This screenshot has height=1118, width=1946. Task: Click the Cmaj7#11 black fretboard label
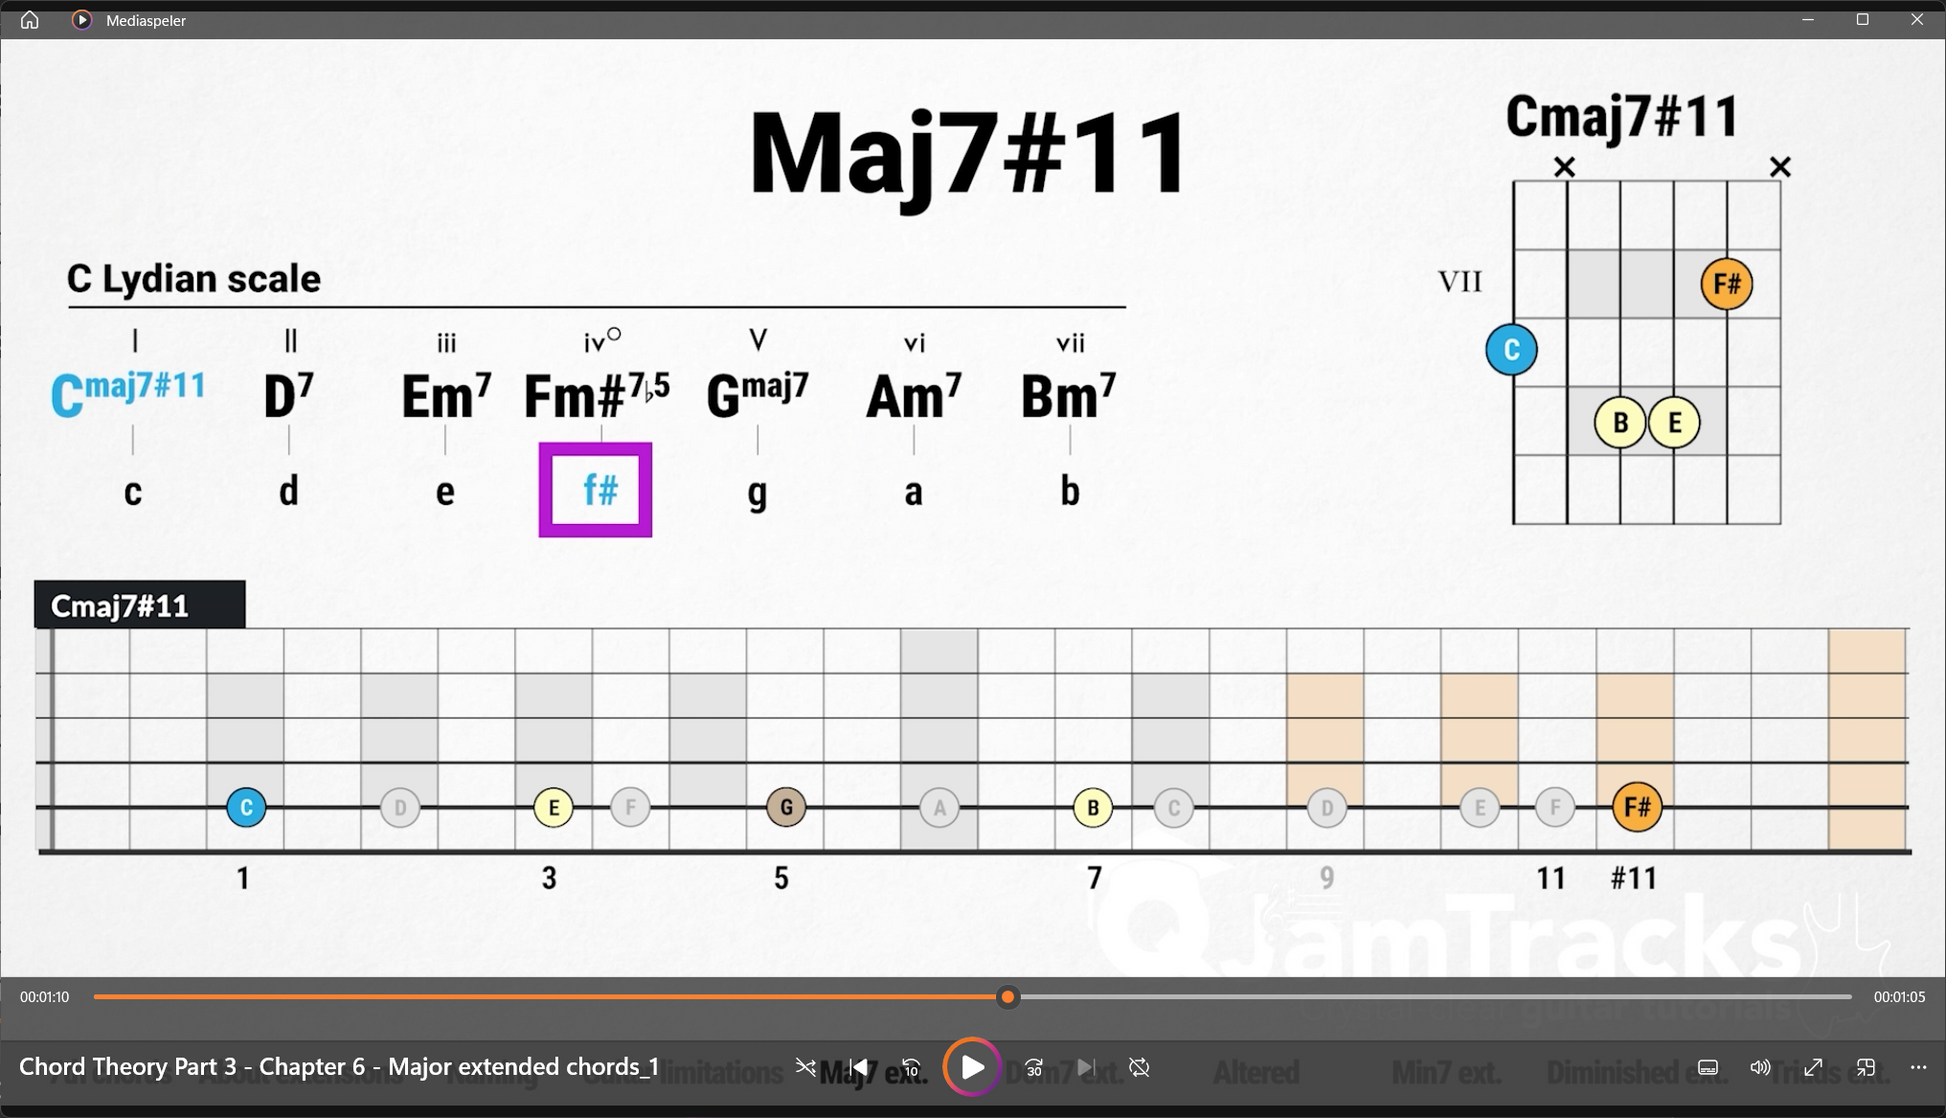pyautogui.click(x=140, y=605)
